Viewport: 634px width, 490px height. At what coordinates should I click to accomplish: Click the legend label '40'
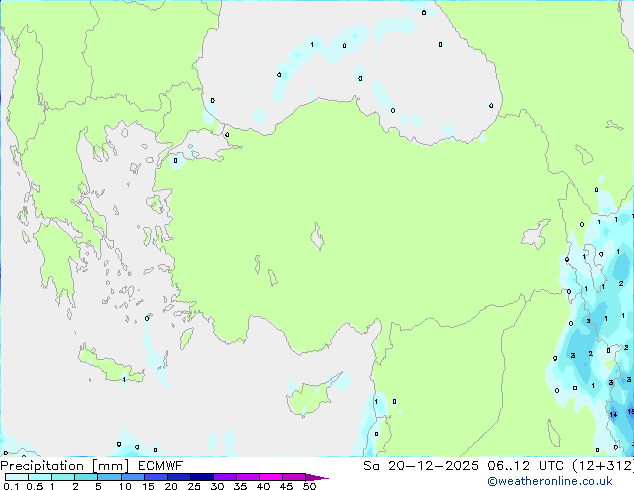263,486
